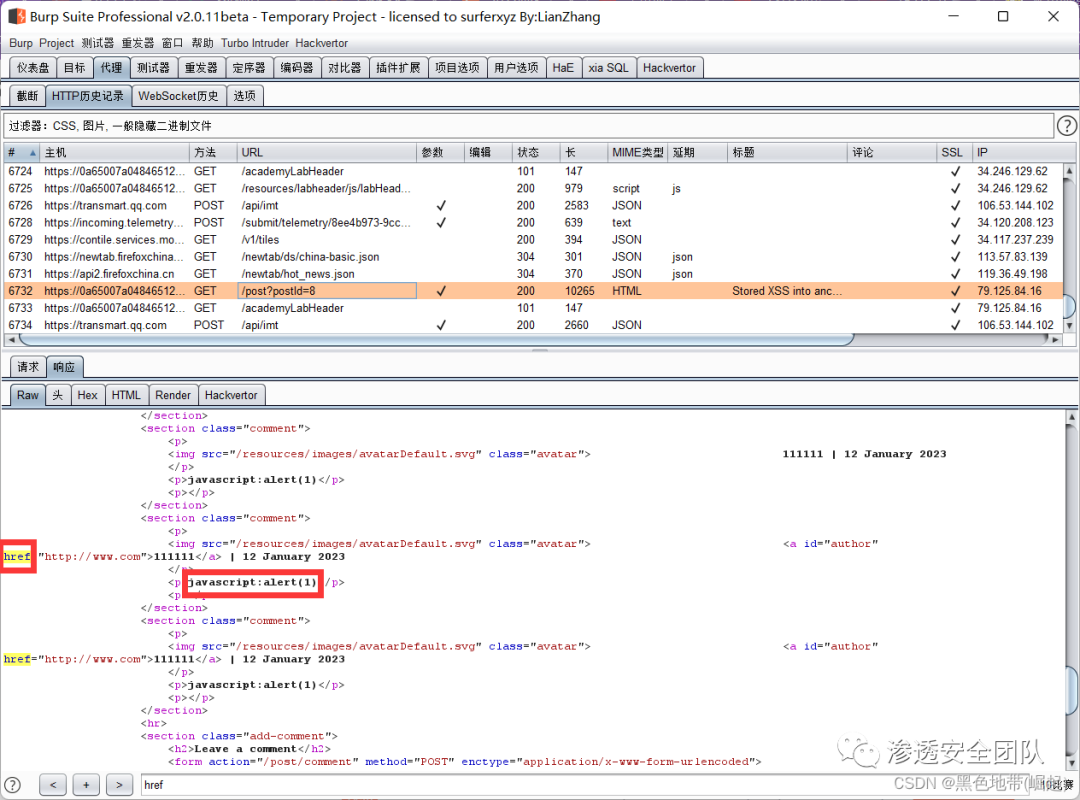Sort history by the URL column header
1080x800 pixels.
click(326, 153)
